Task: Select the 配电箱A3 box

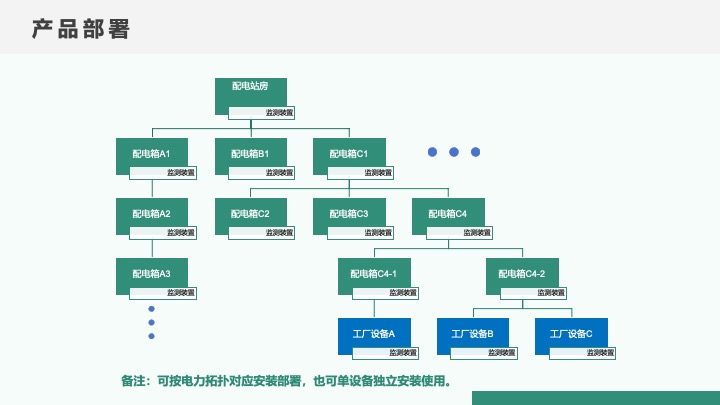Action: (x=152, y=273)
